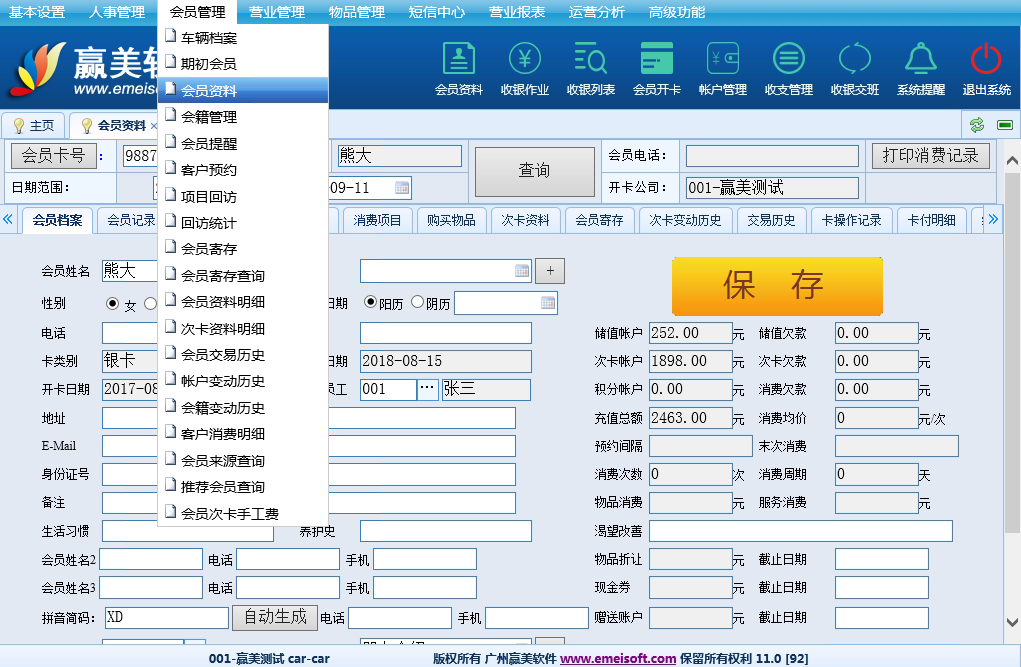The image size is (1021, 667).
Task: Click the orange 保存 button
Action: tap(776, 286)
